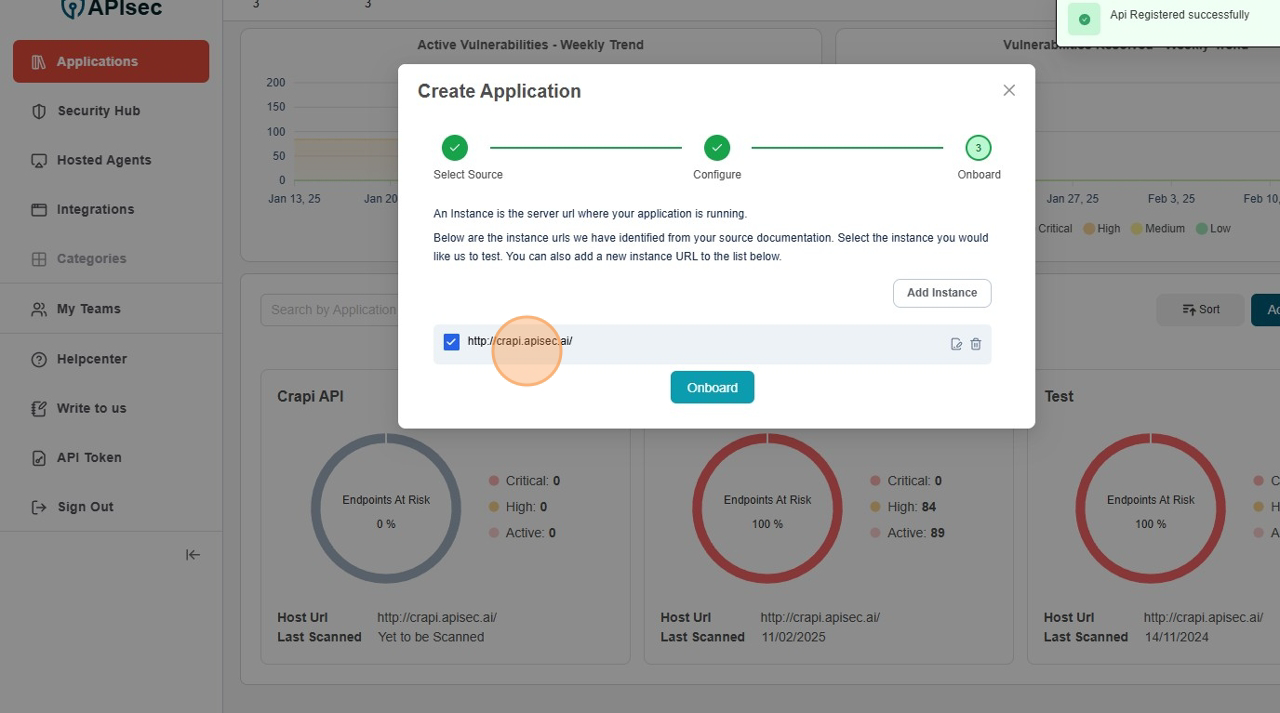Click the API Token icon
1280x713 pixels.
pyautogui.click(x=40, y=458)
